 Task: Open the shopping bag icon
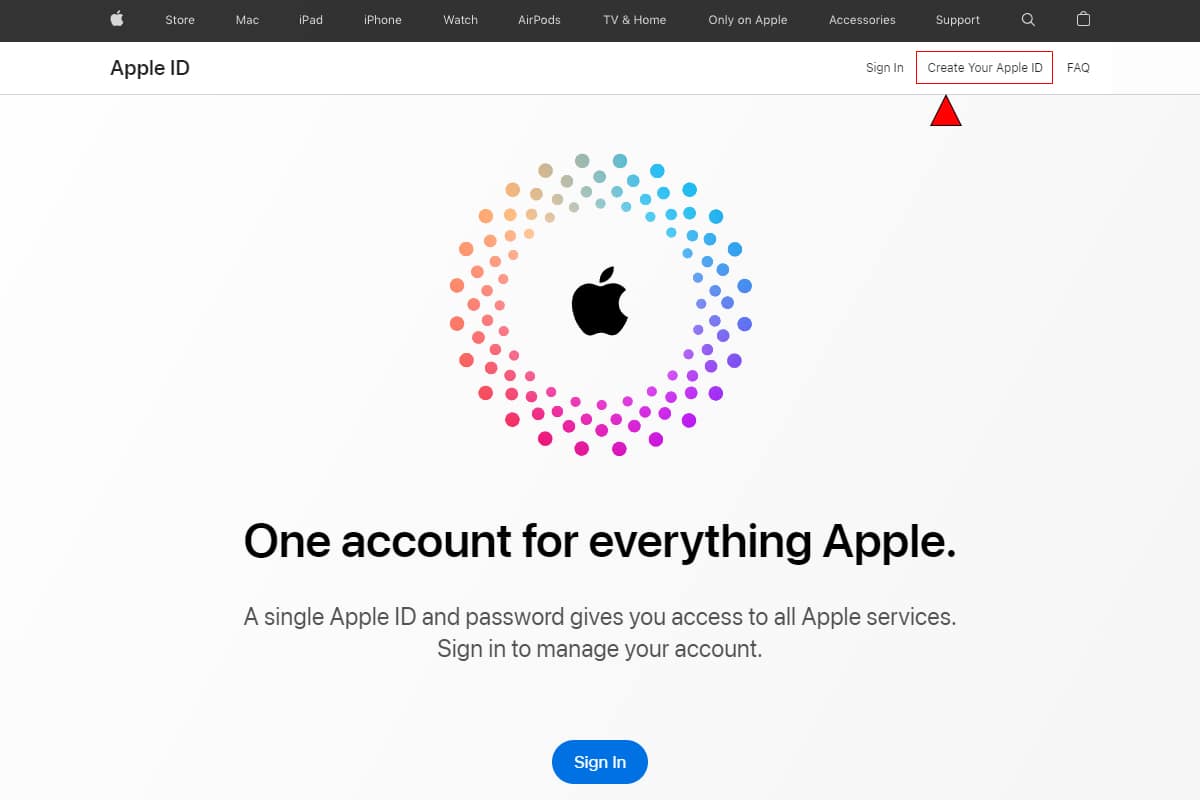(x=1083, y=19)
